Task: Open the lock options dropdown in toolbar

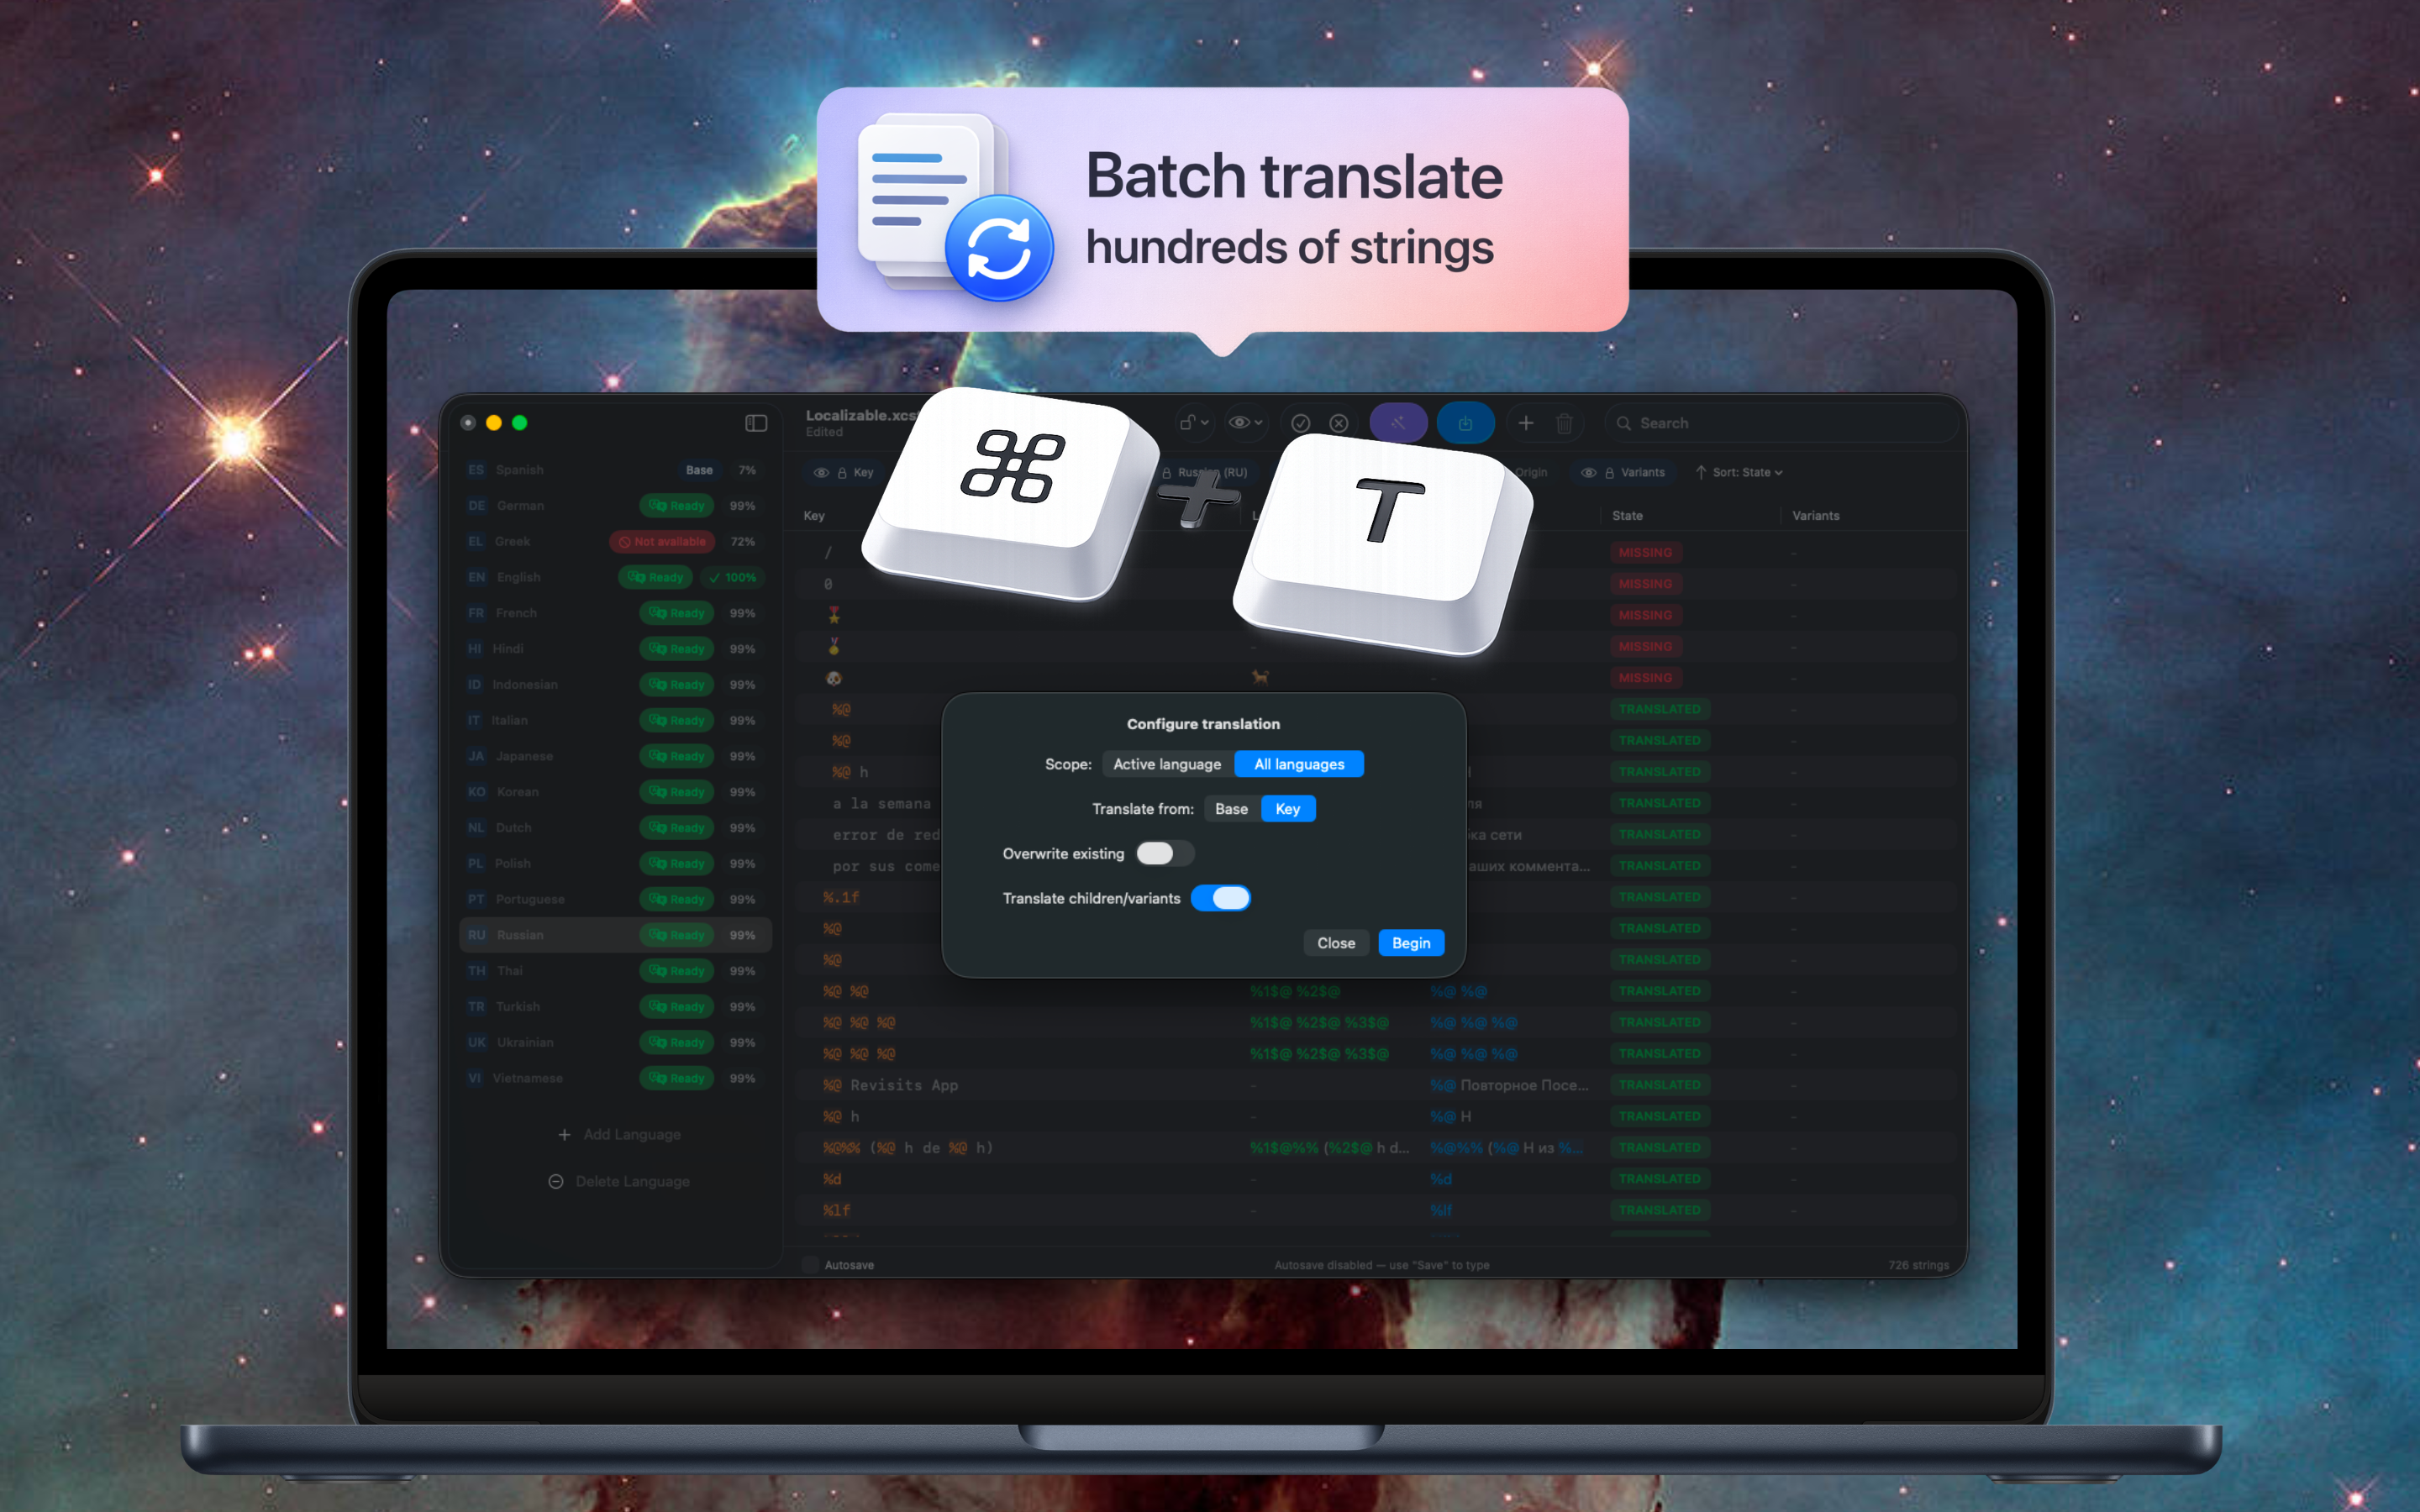Action: (1193, 423)
